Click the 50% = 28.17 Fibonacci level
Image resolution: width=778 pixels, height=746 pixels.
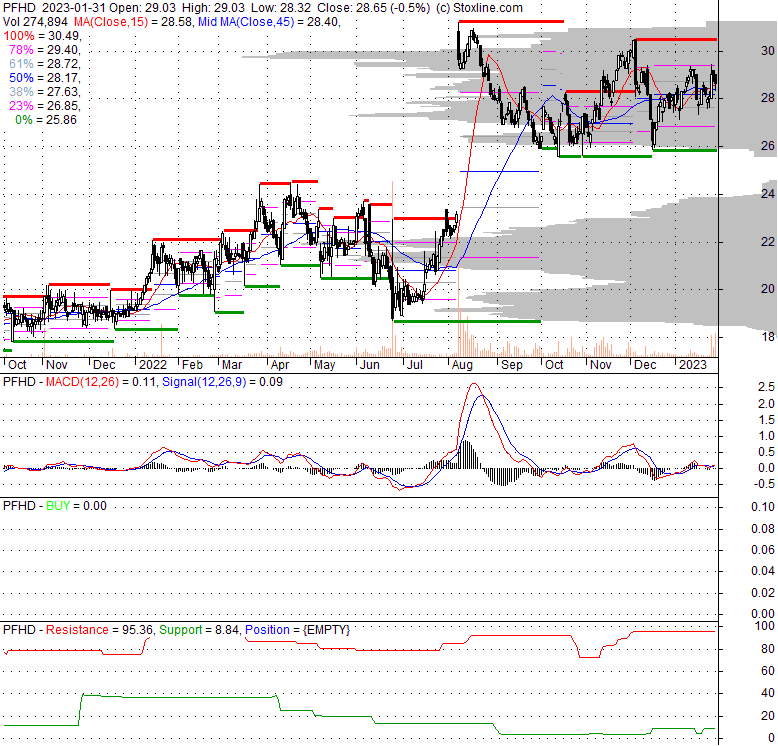click(44, 78)
